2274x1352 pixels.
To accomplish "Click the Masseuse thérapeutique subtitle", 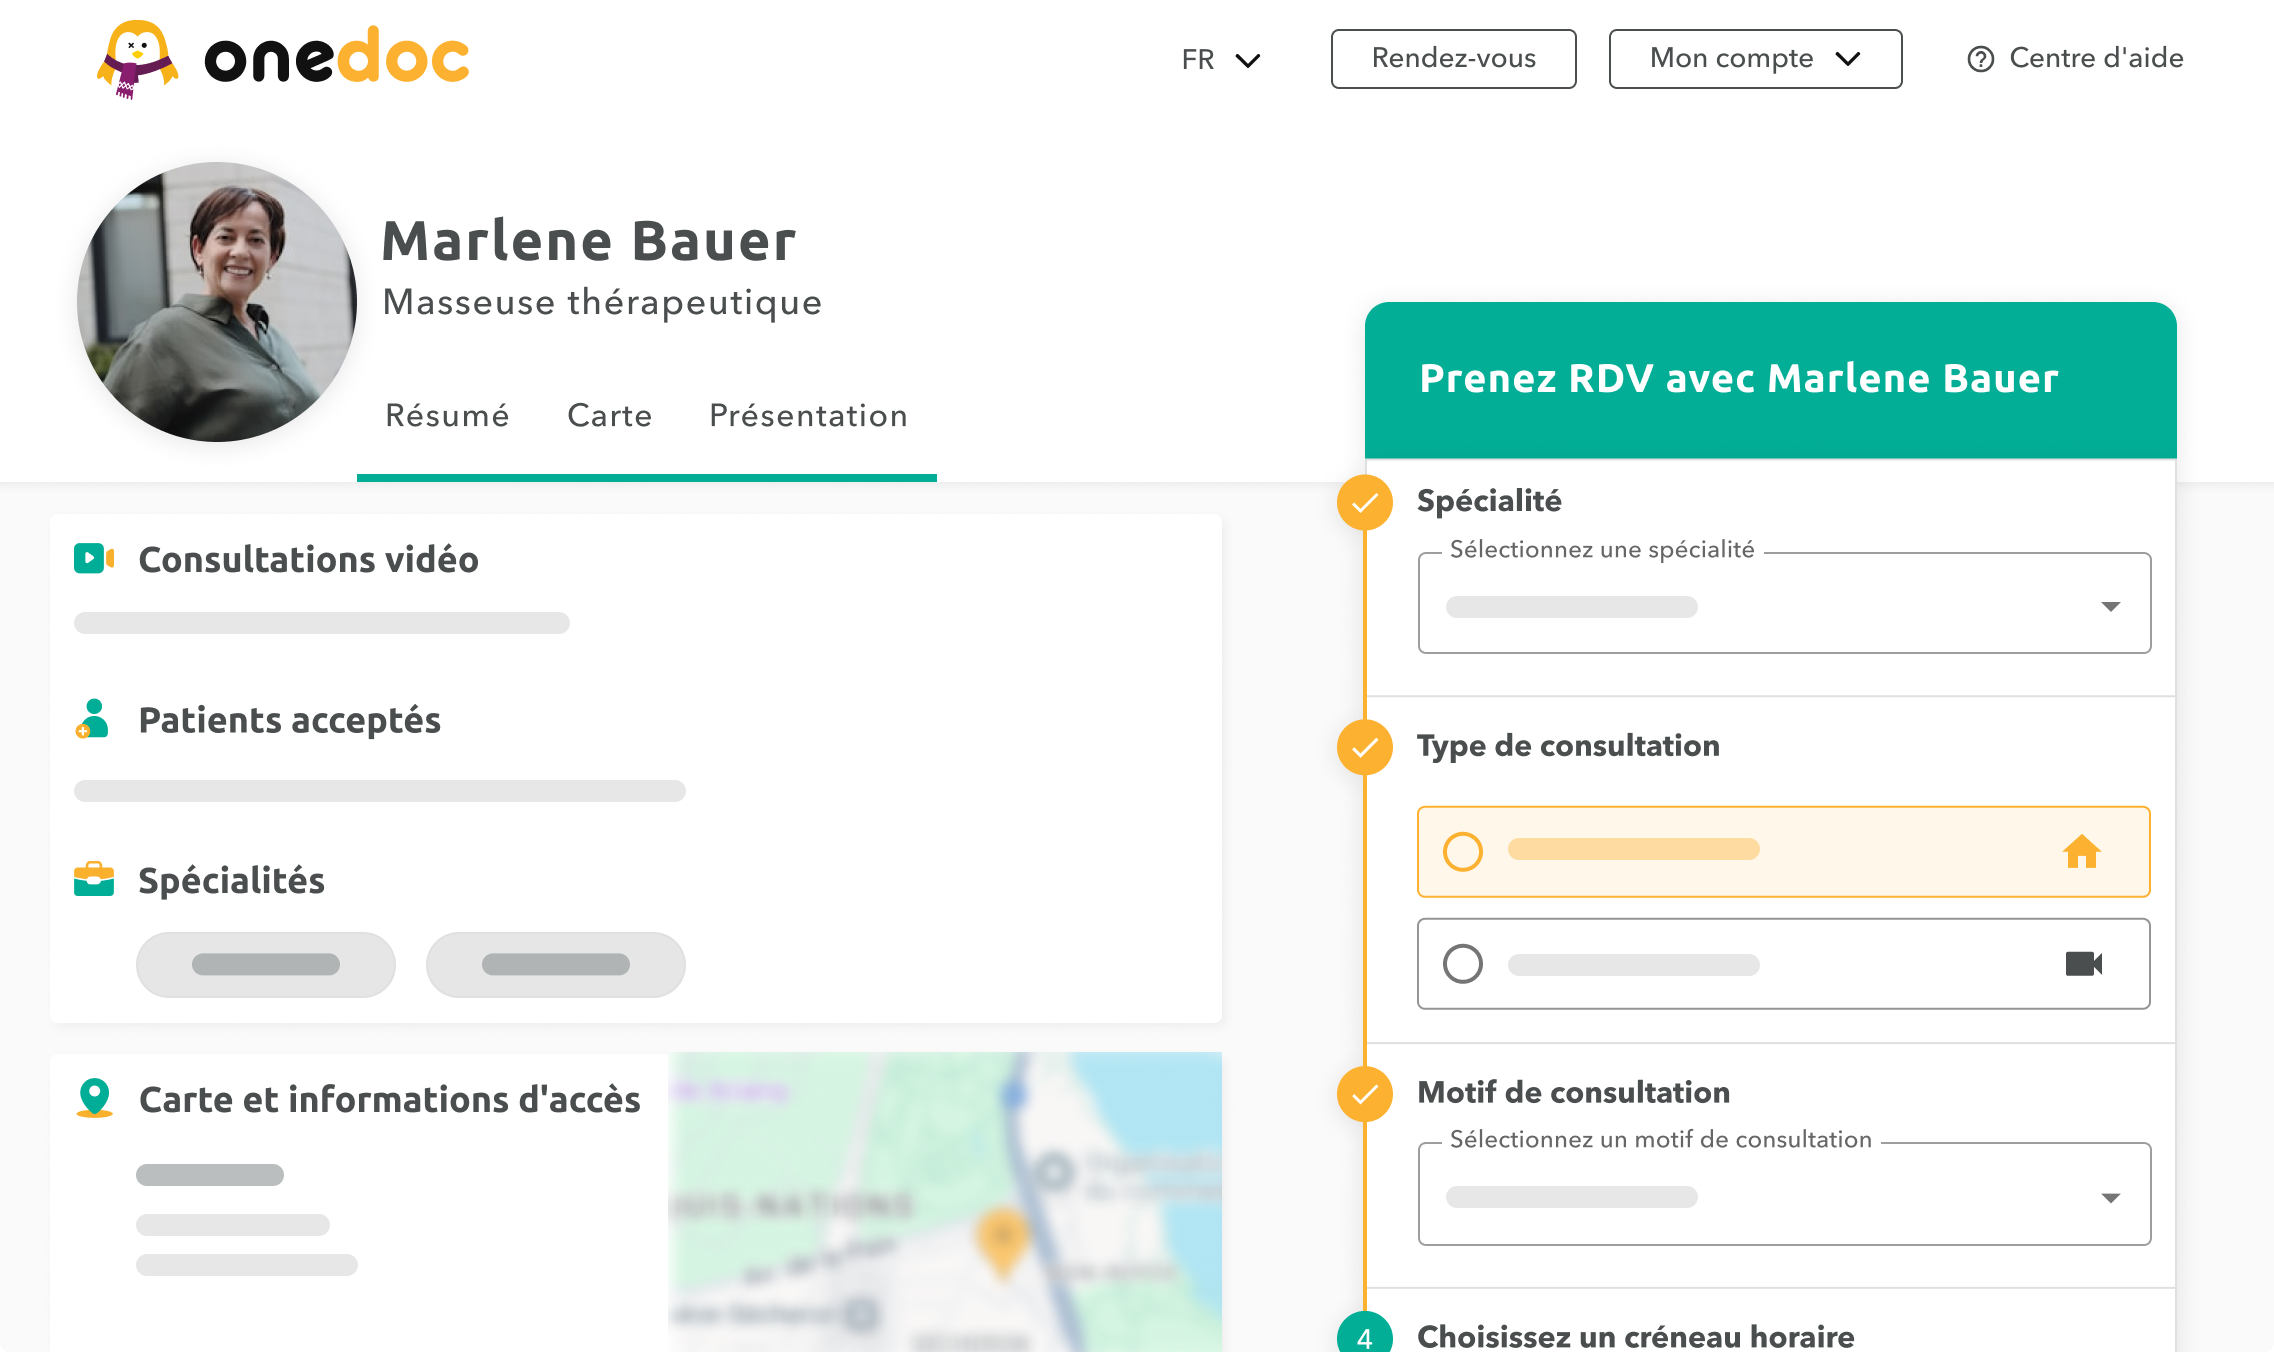I will coord(602,302).
